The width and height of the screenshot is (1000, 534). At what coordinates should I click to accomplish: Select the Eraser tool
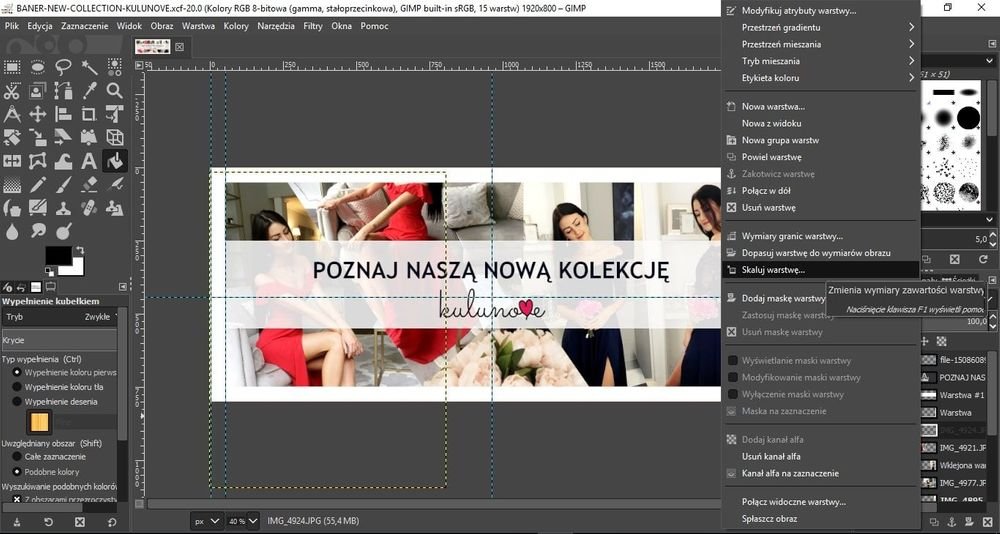tap(89, 184)
